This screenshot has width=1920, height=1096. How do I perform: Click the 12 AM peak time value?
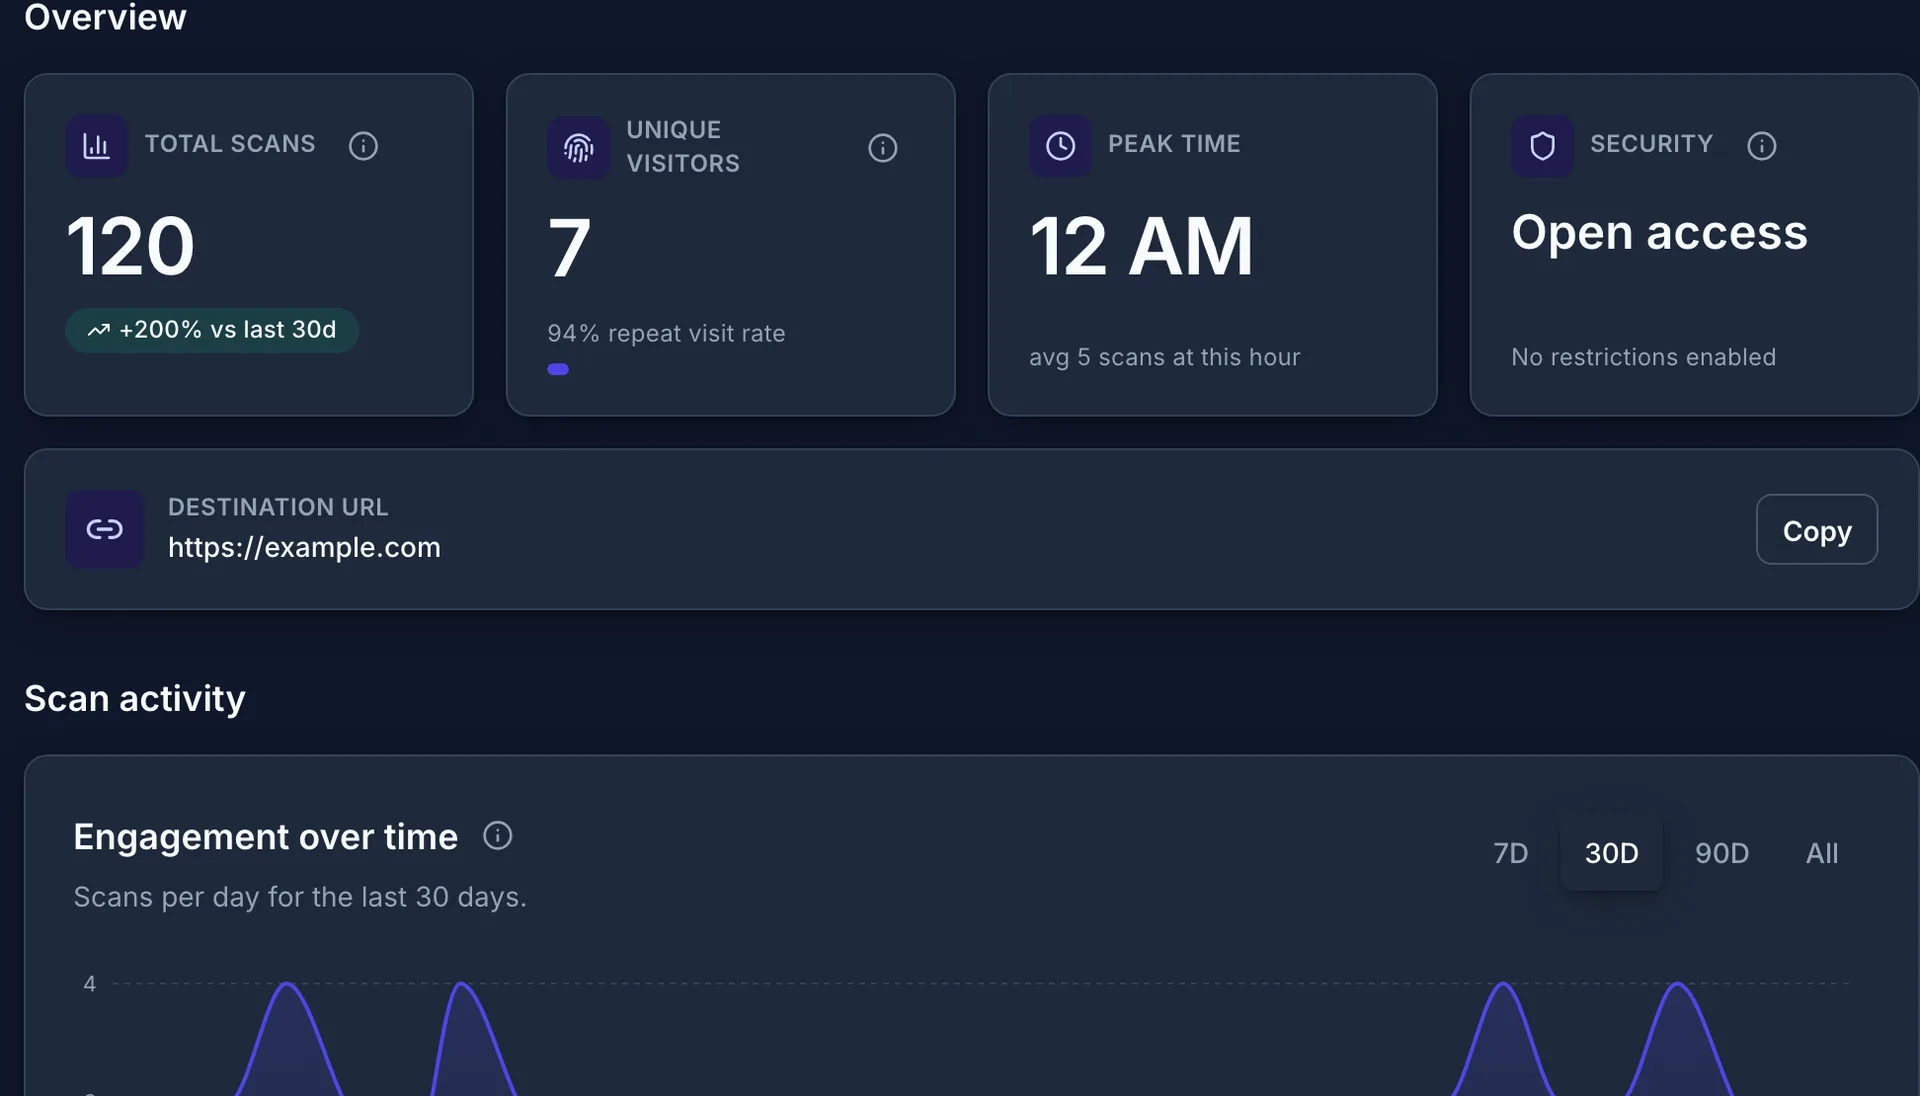(x=1141, y=246)
